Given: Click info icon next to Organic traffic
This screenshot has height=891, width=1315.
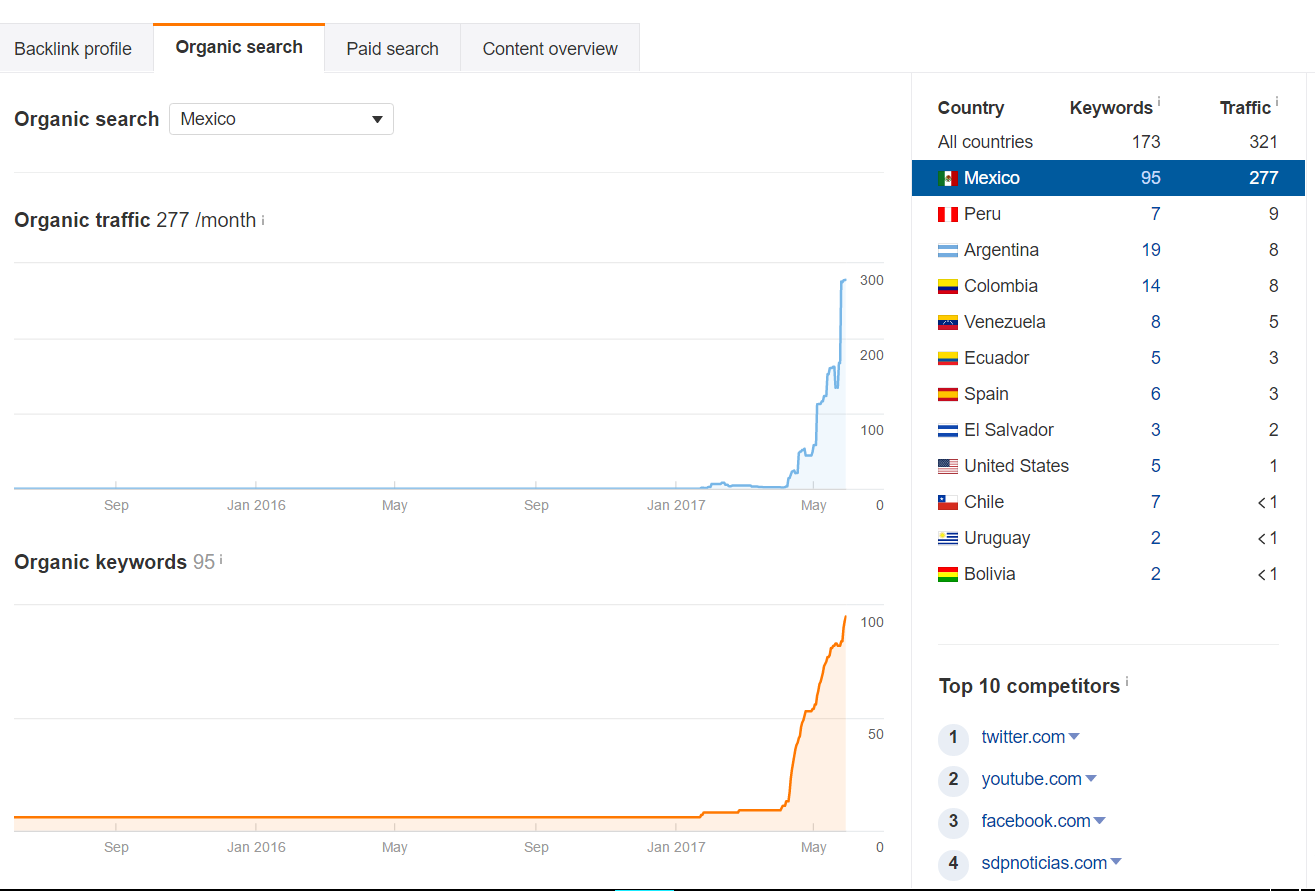Looking at the screenshot, I should tap(263, 220).
